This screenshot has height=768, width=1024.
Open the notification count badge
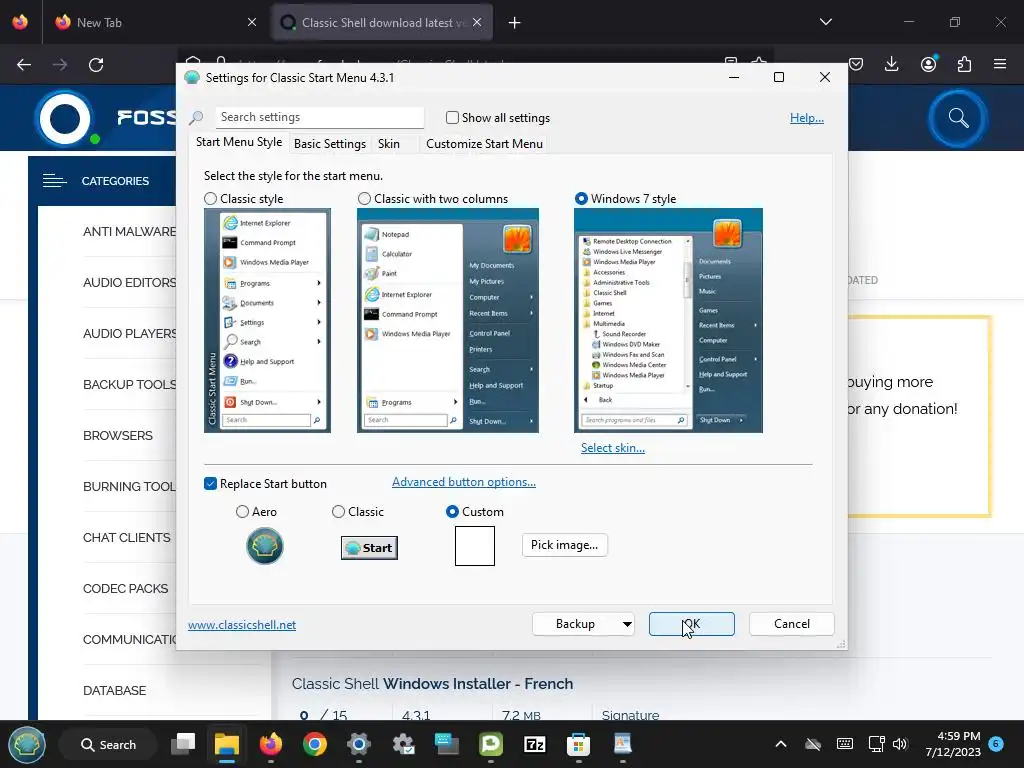[996, 743]
